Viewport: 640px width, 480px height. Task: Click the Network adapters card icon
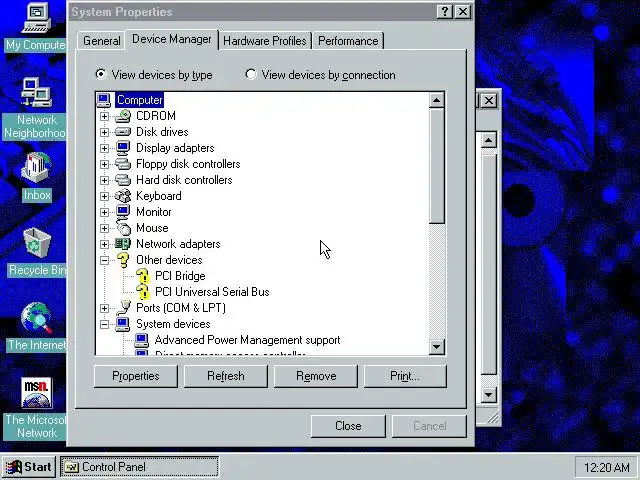[123, 244]
